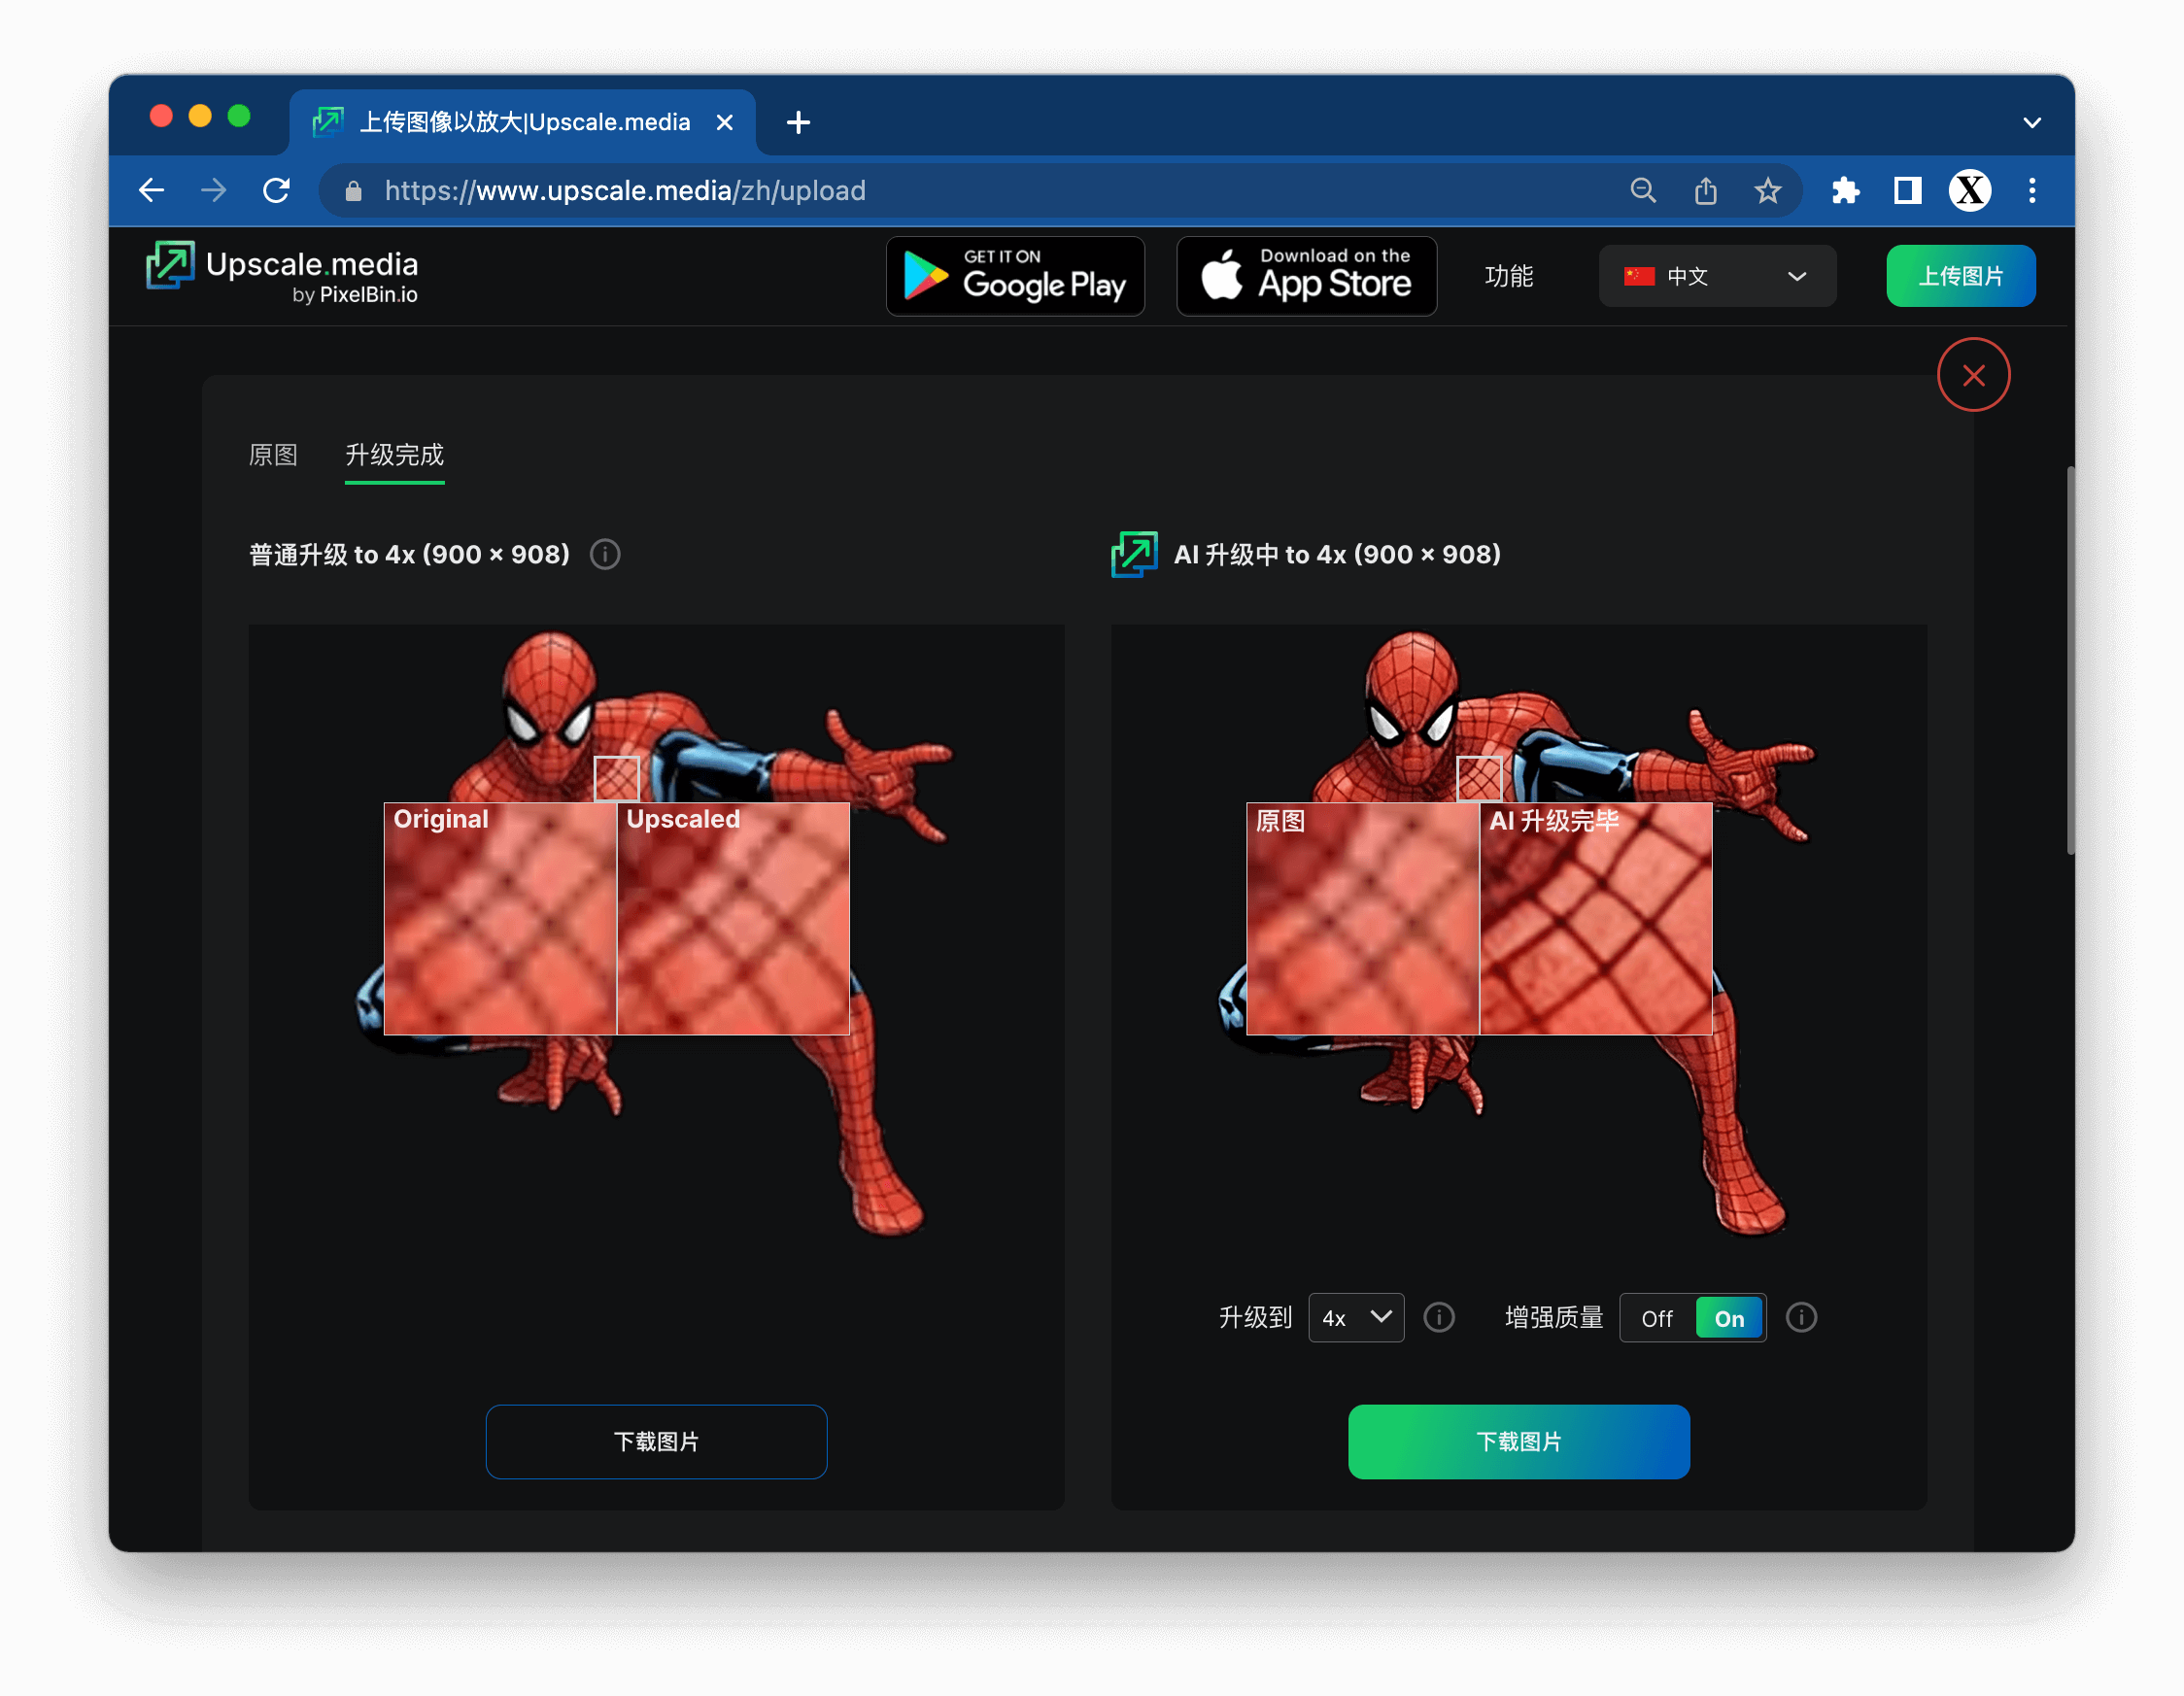The image size is (2184, 1696).
Task: Open the 中文 language dropdown
Action: tap(1717, 276)
